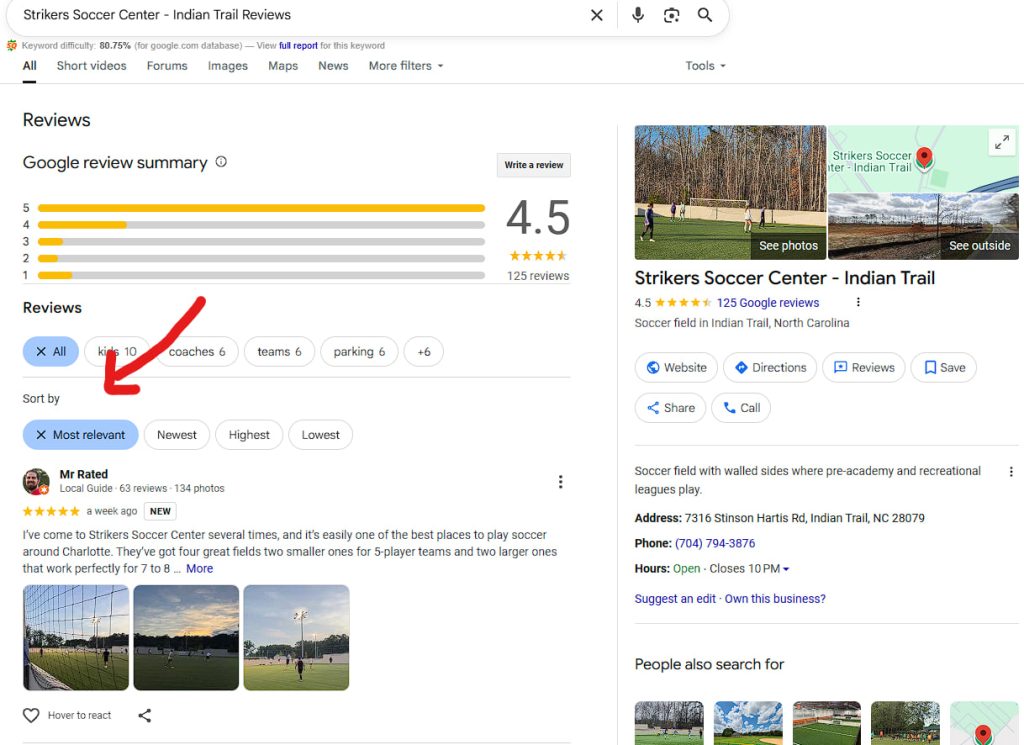The width and height of the screenshot is (1024, 745).
Task: Open the first review photo with the net
Action: click(x=76, y=637)
